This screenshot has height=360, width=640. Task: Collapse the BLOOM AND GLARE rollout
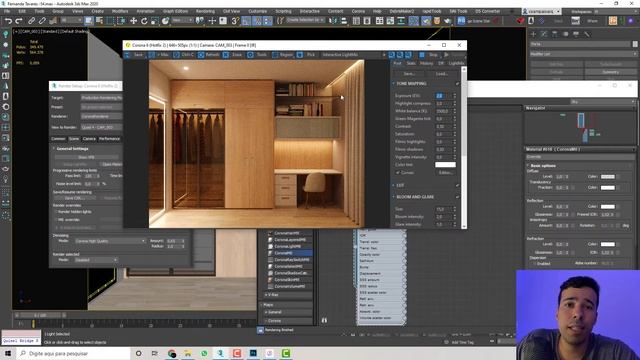pyautogui.click(x=415, y=197)
